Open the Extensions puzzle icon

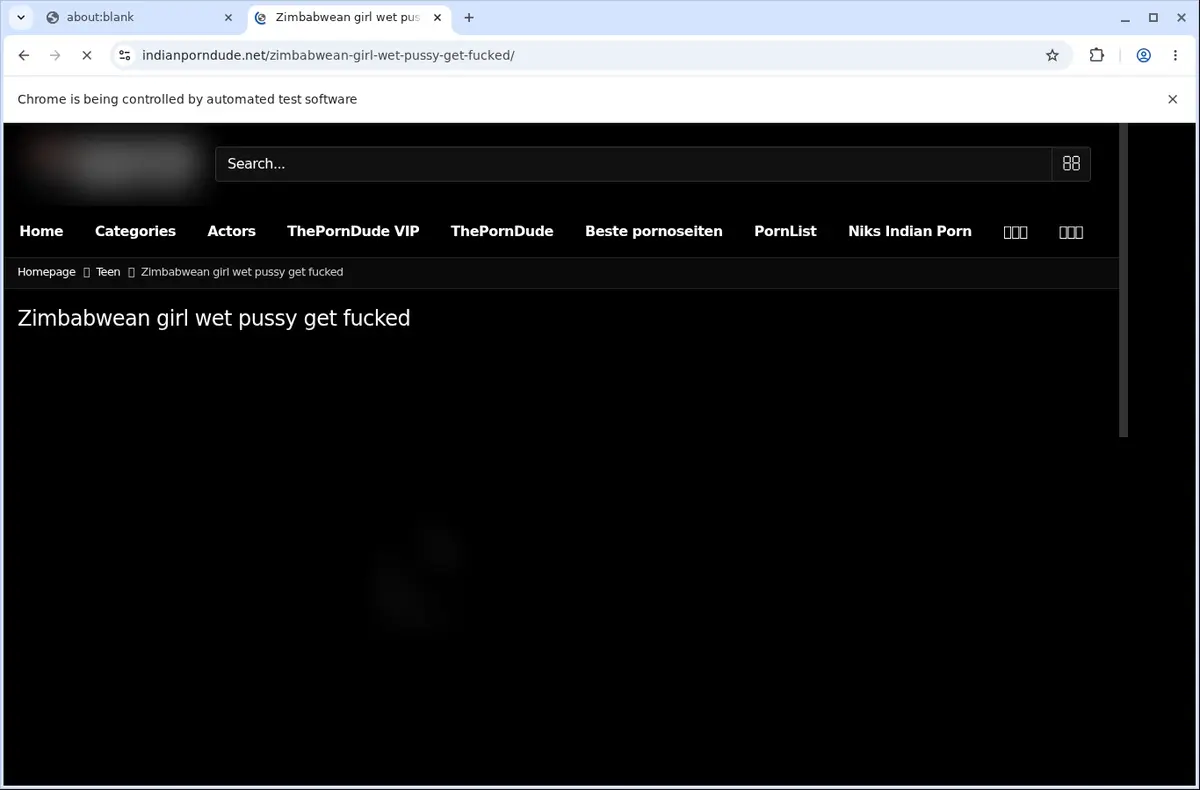[x=1096, y=55]
